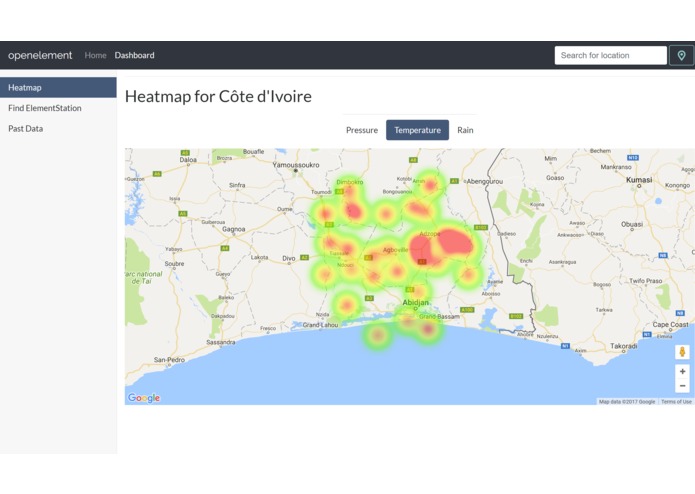Zoom out the map with minus
The image size is (695, 494).
tap(683, 386)
